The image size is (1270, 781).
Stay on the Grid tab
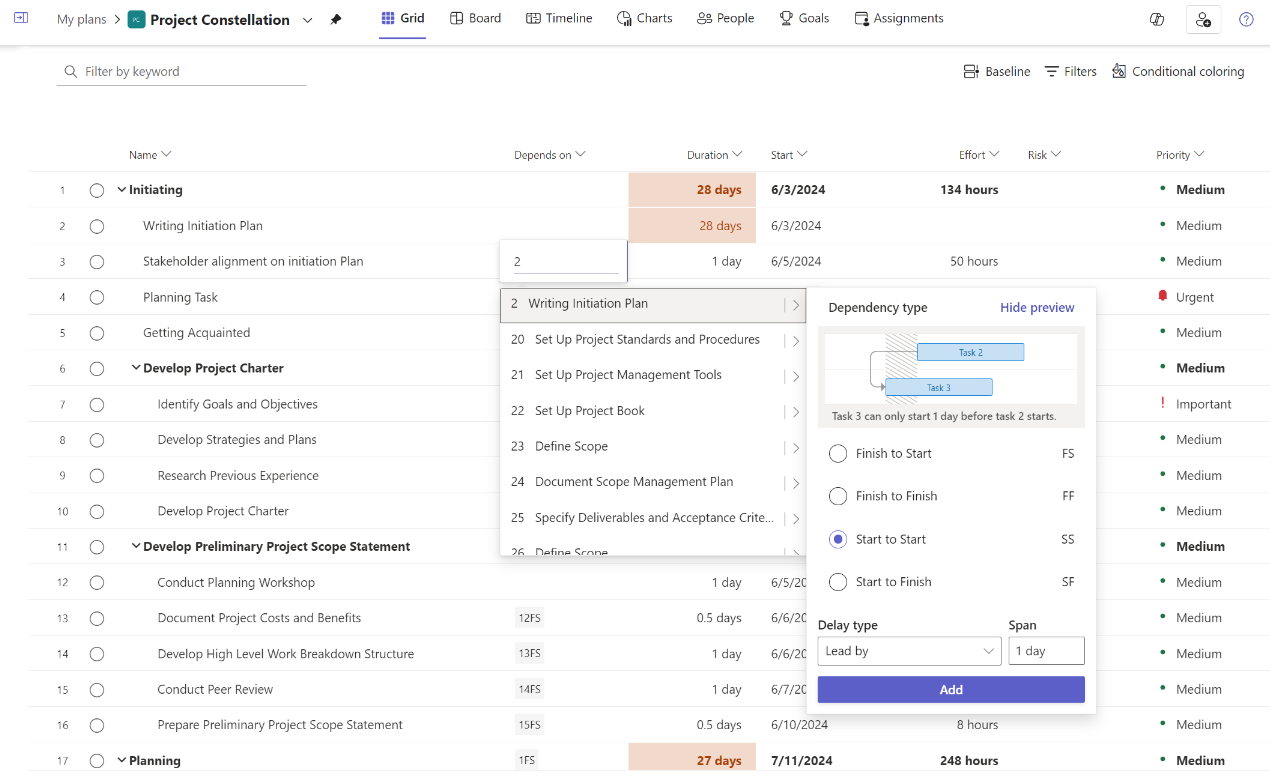coord(402,17)
